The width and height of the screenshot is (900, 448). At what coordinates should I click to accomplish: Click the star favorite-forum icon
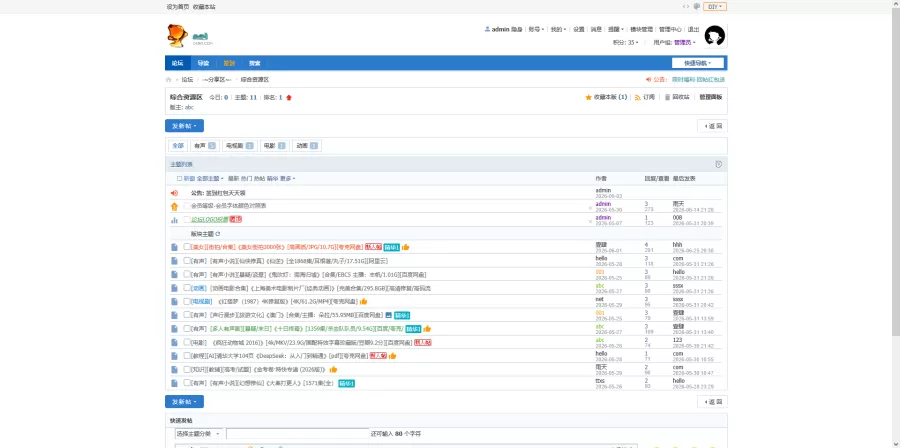click(x=588, y=98)
